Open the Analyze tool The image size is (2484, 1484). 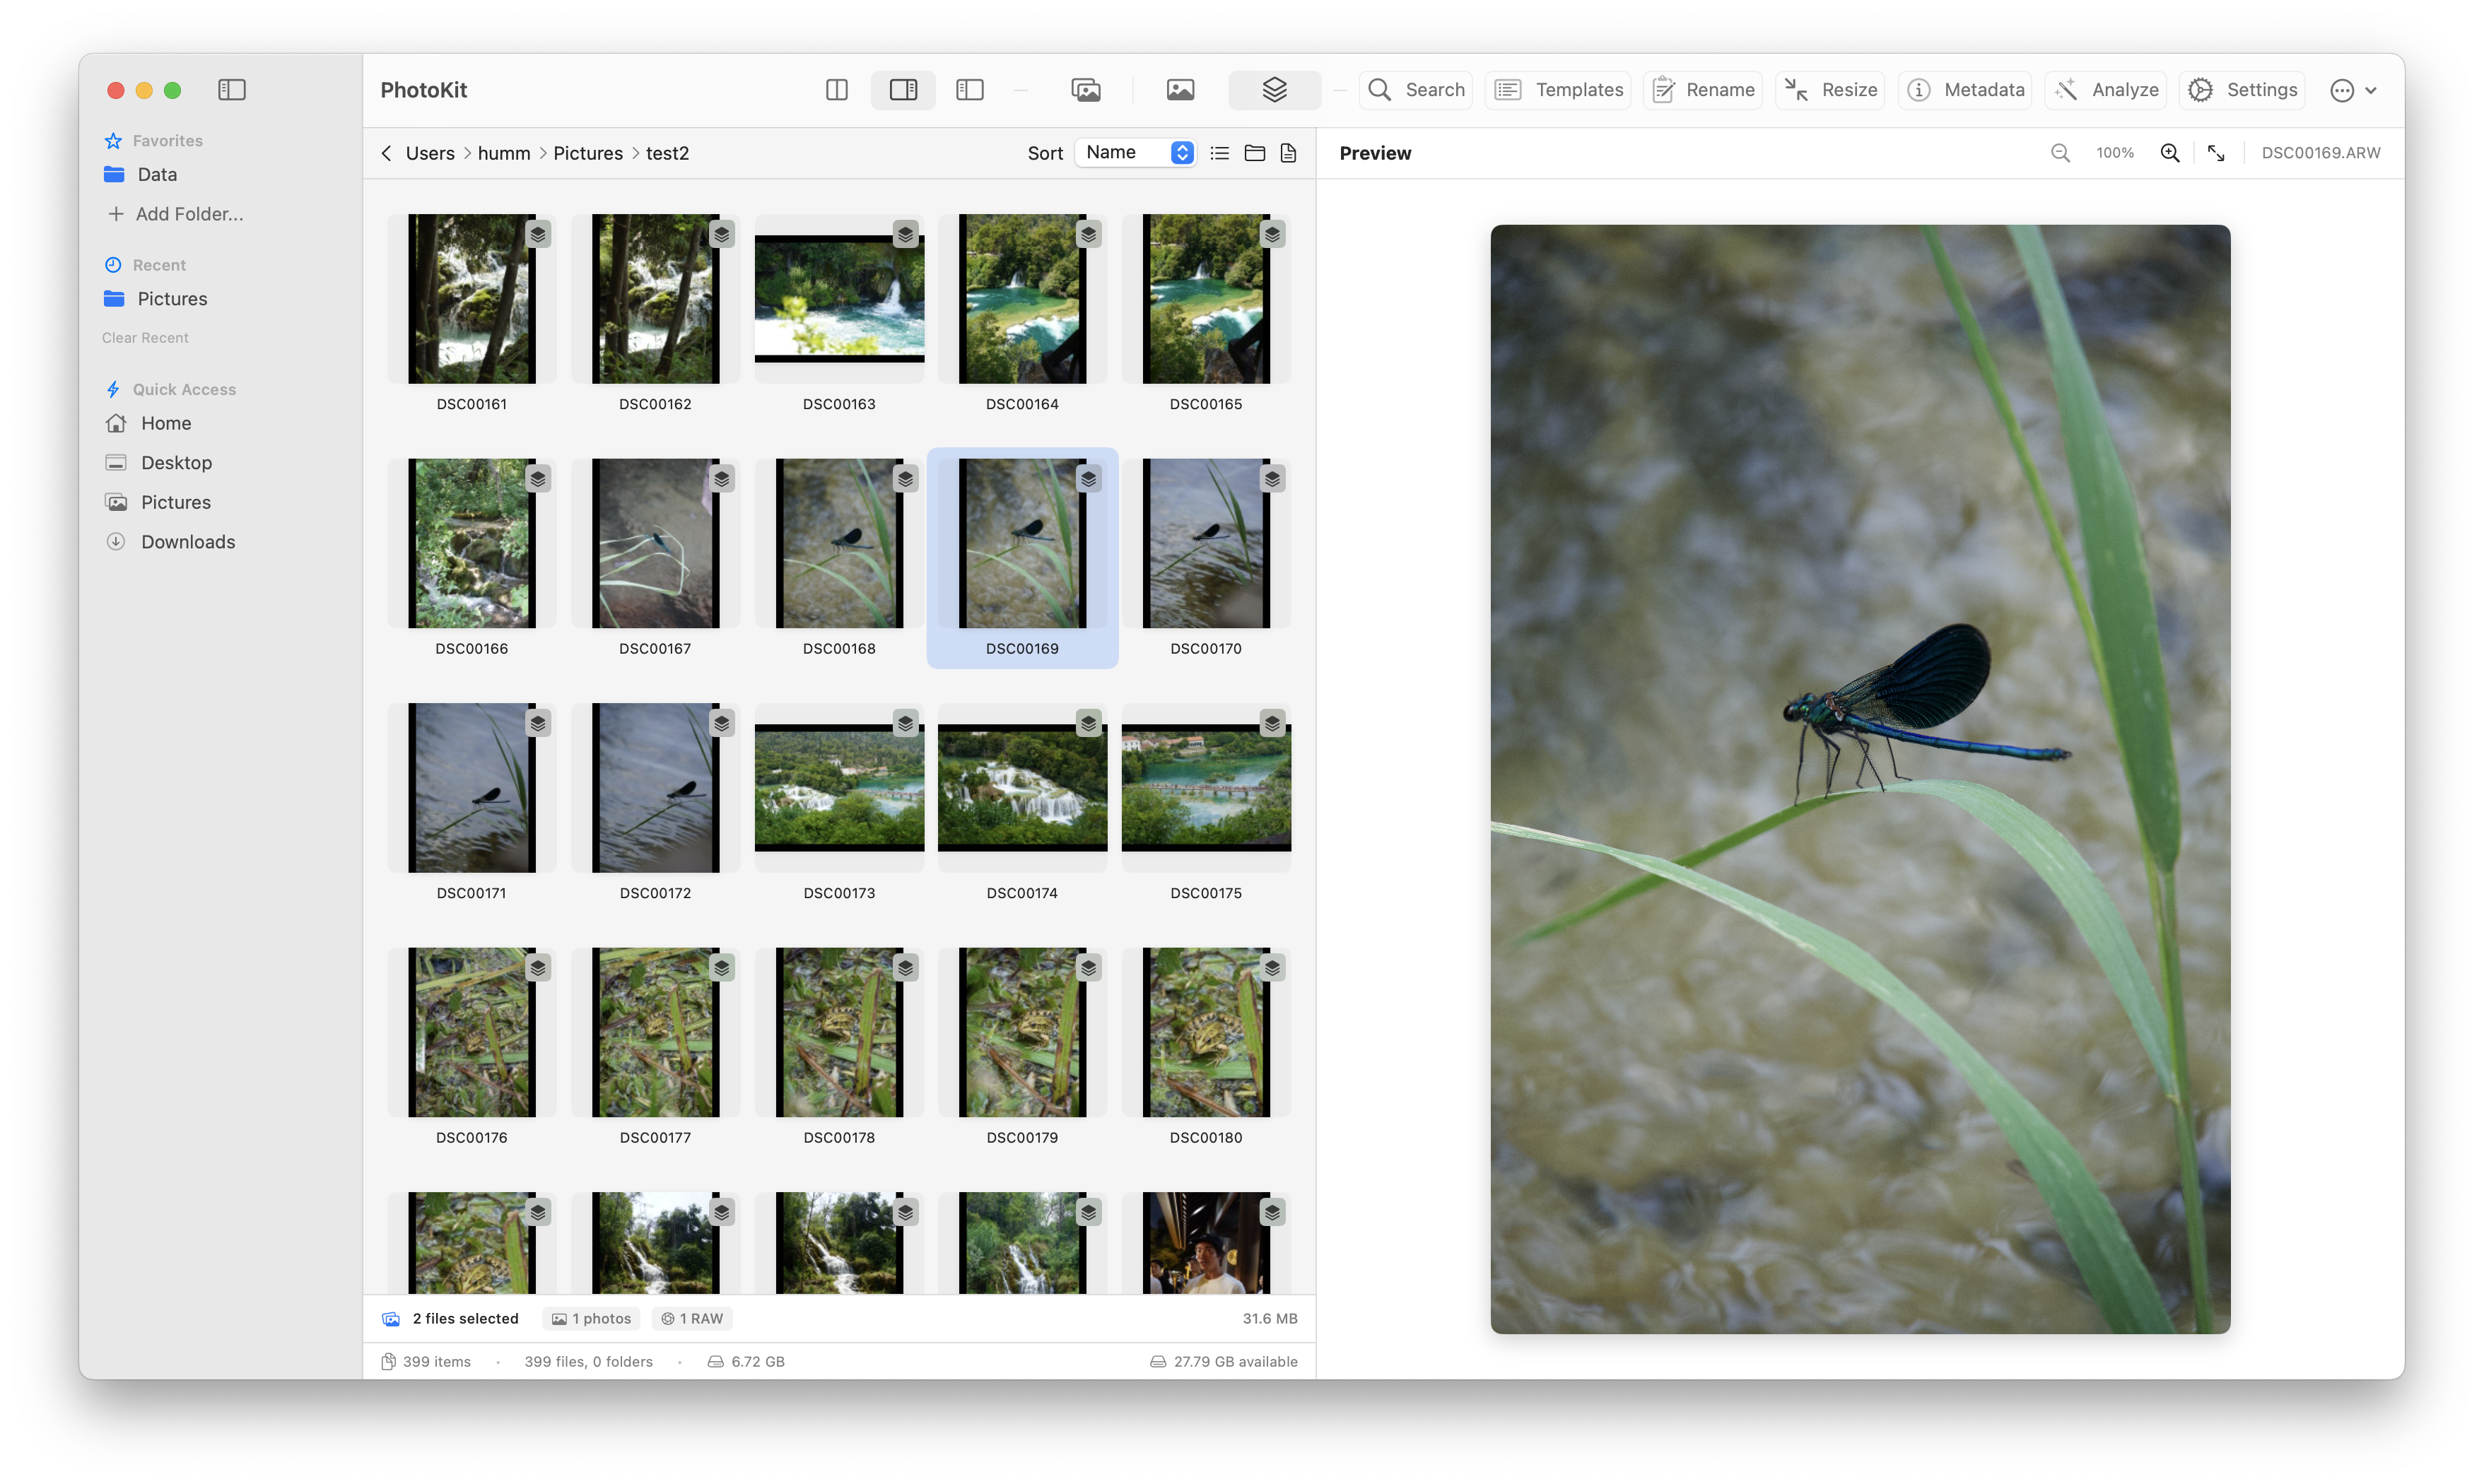2105,90
